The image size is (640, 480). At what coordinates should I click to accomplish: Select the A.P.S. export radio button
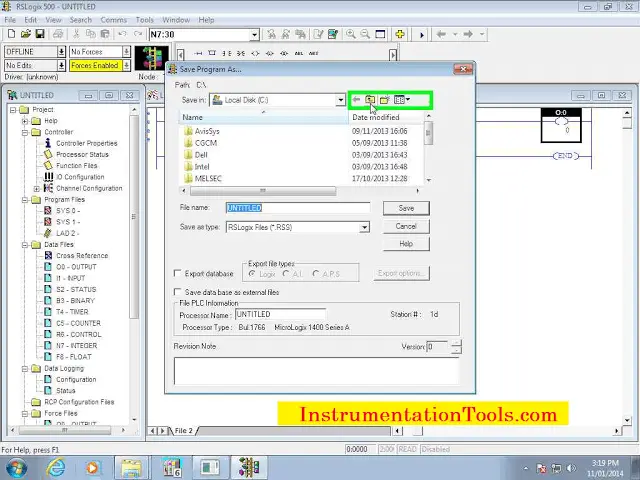316,274
